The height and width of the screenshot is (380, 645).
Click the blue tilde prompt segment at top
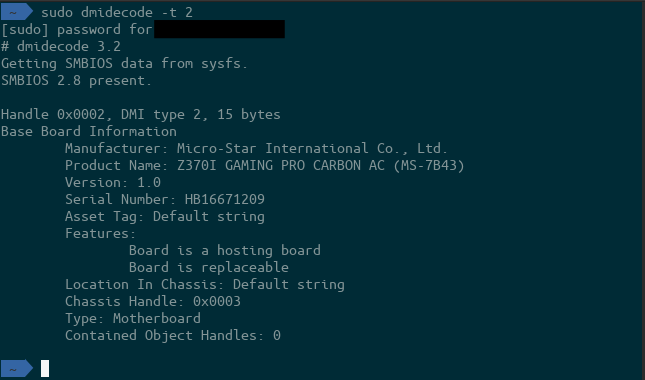pyautogui.click(x=16, y=12)
